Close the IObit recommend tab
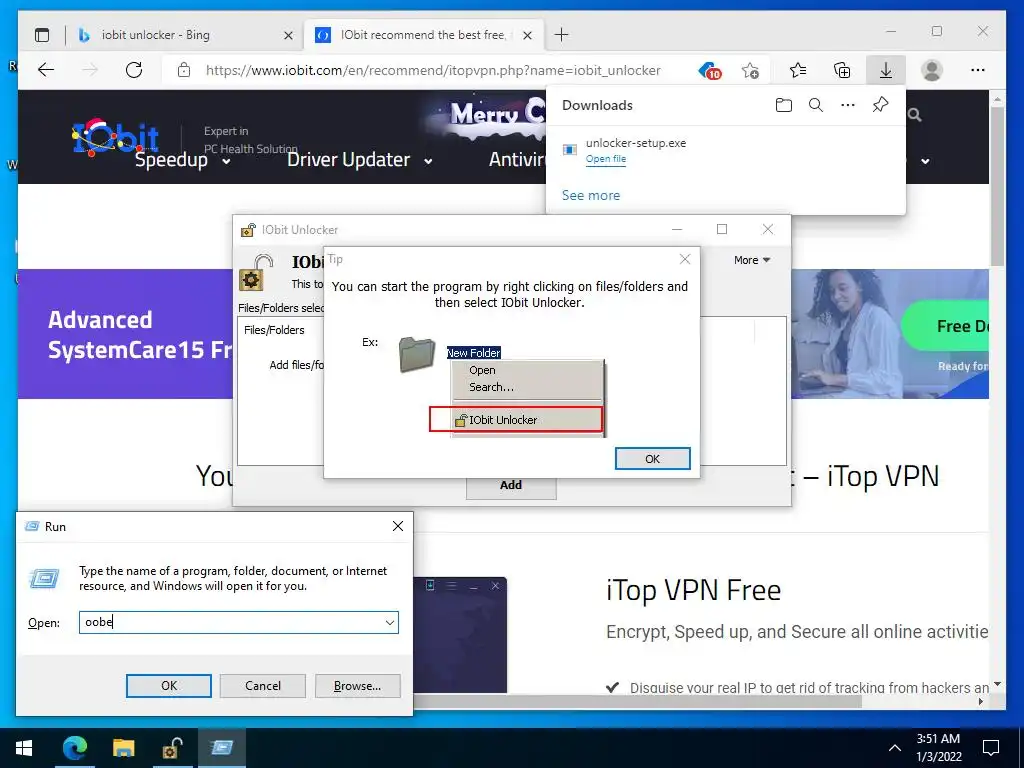 pyautogui.click(x=528, y=35)
